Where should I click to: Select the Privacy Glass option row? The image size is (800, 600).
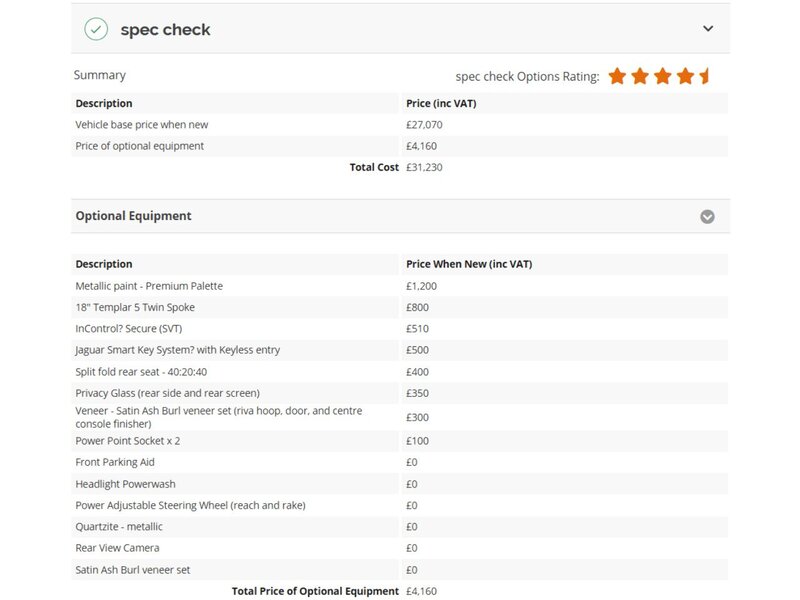coord(167,393)
